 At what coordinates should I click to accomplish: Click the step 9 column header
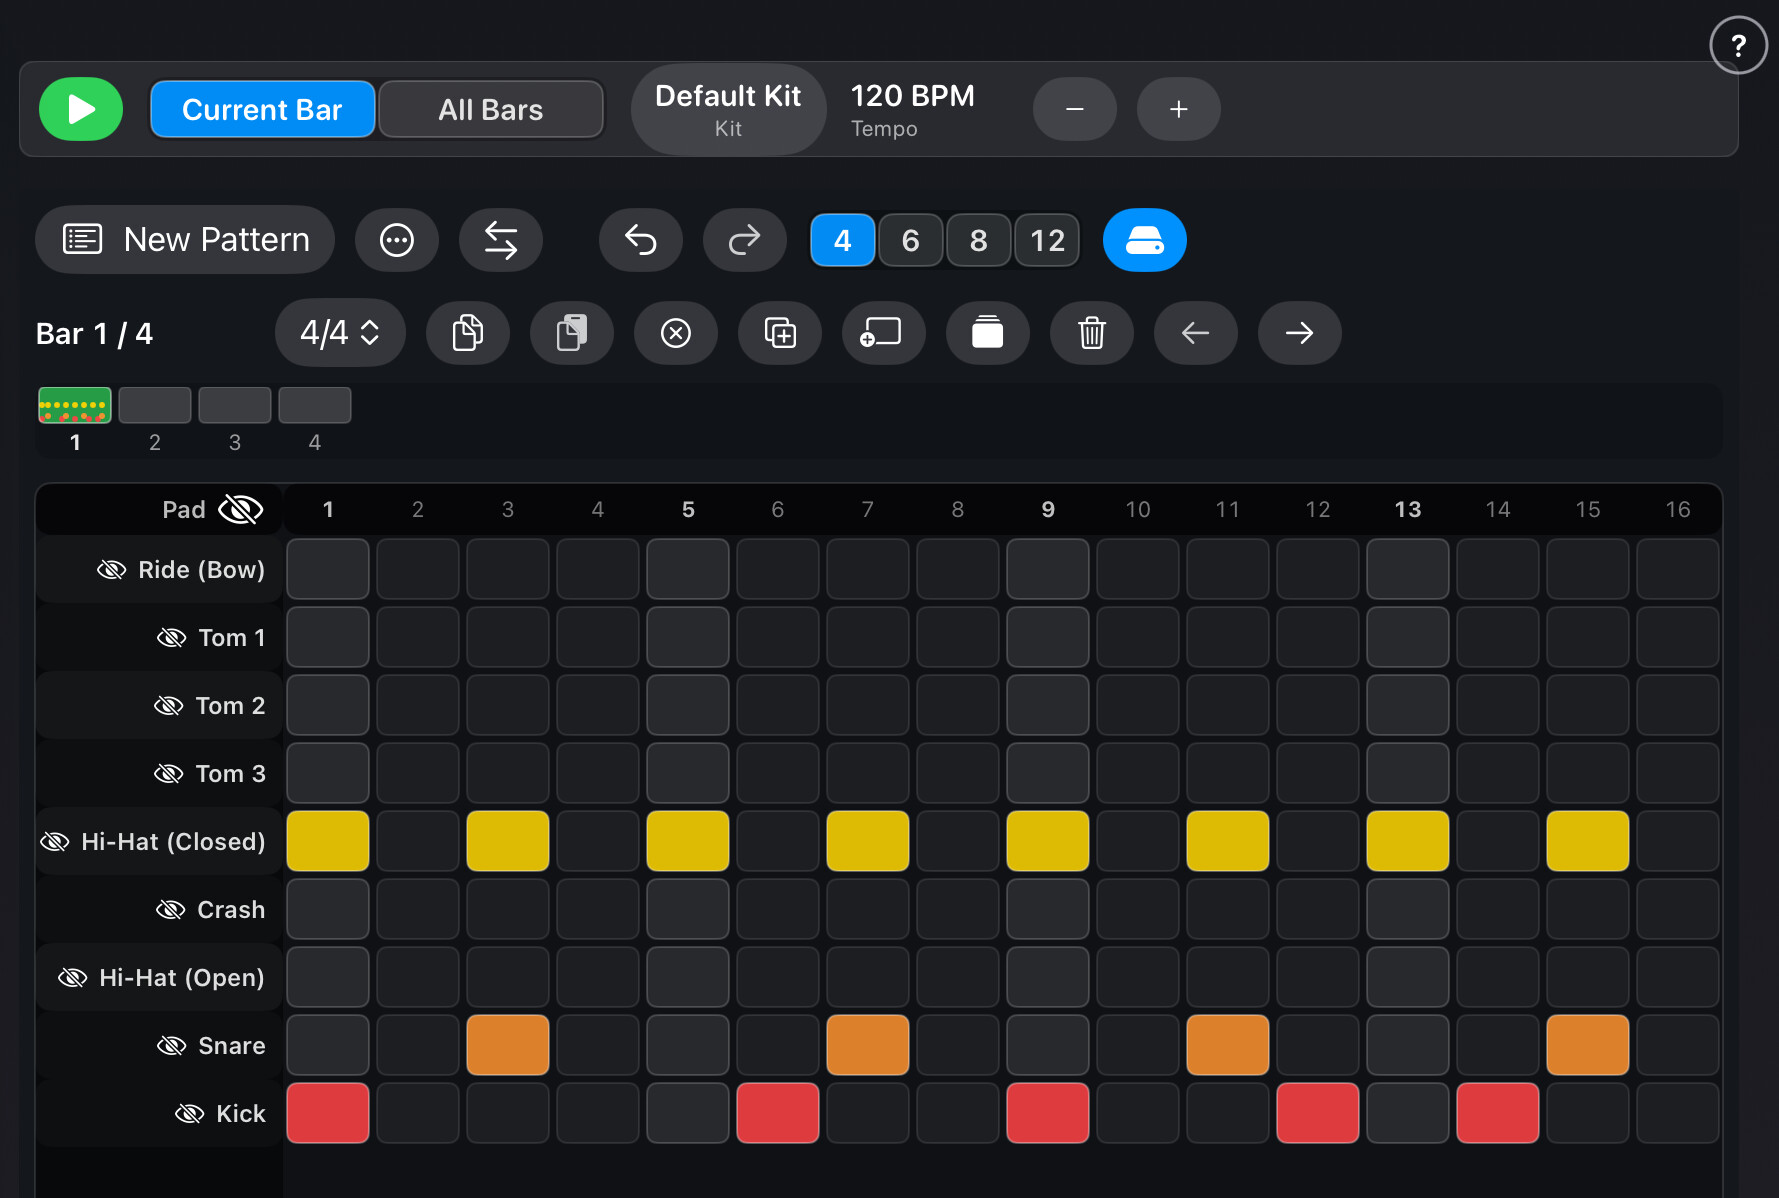point(1048,510)
